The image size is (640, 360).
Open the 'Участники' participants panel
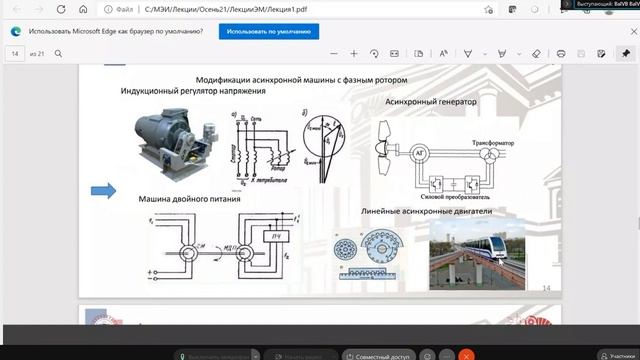click(x=619, y=356)
